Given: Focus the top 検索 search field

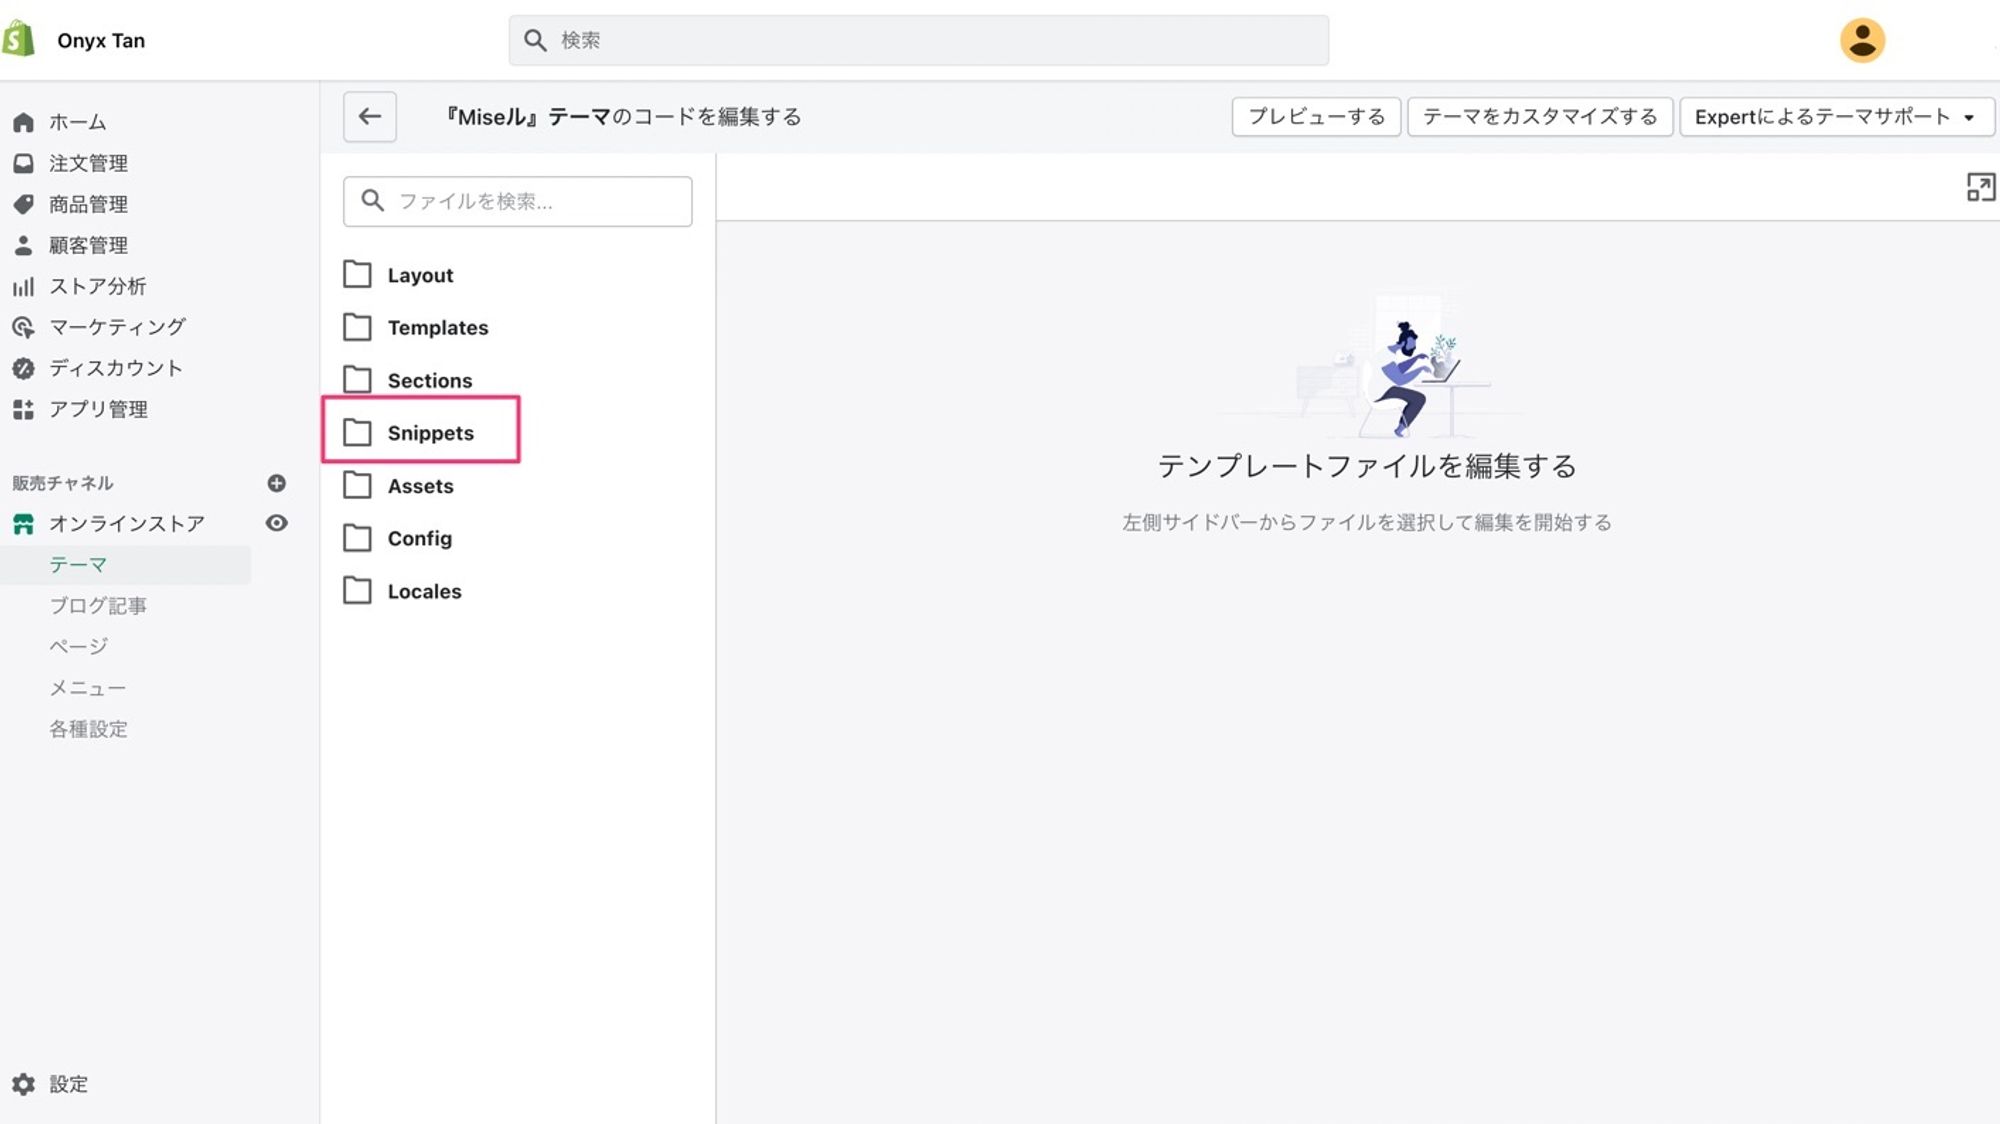Looking at the screenshot, I should 918,40.
